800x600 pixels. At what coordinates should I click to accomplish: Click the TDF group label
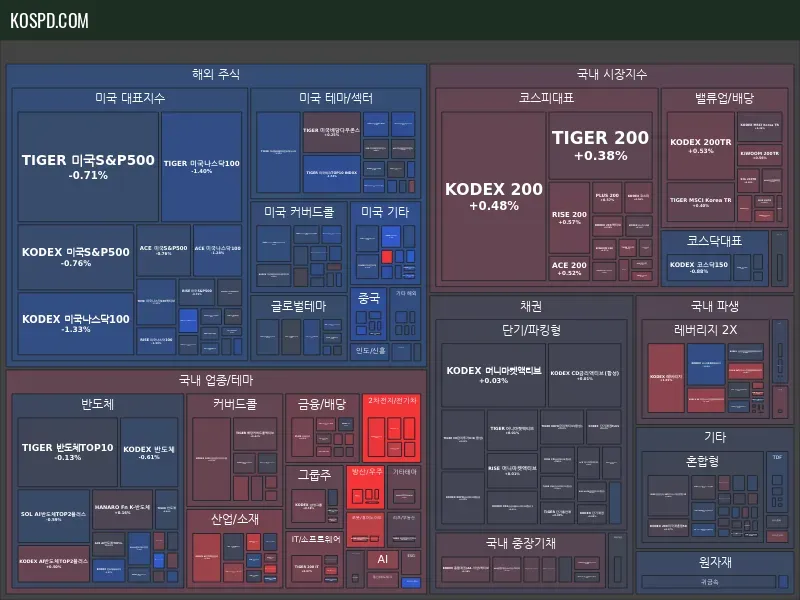pos(777,457)
